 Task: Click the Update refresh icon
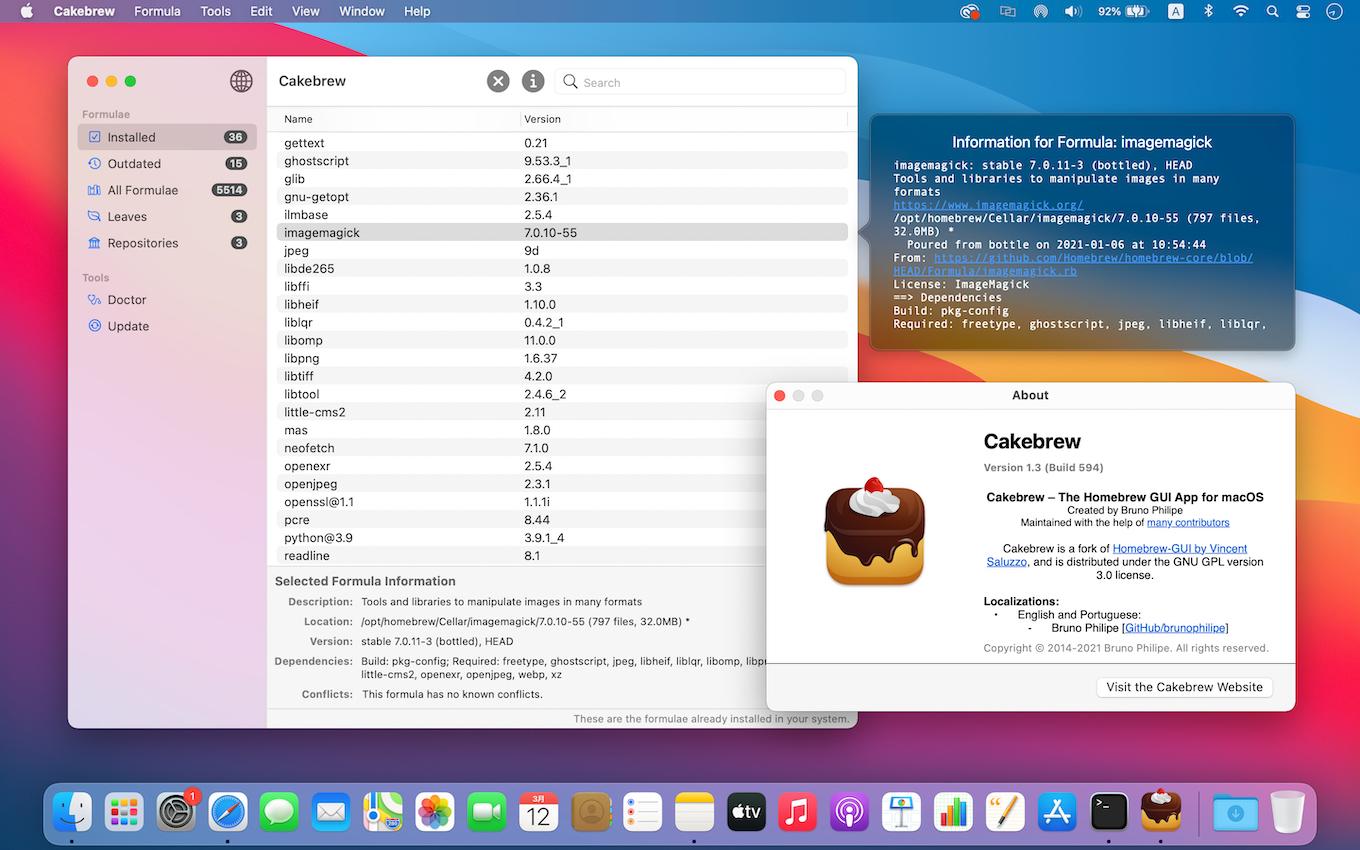point(95,325)
